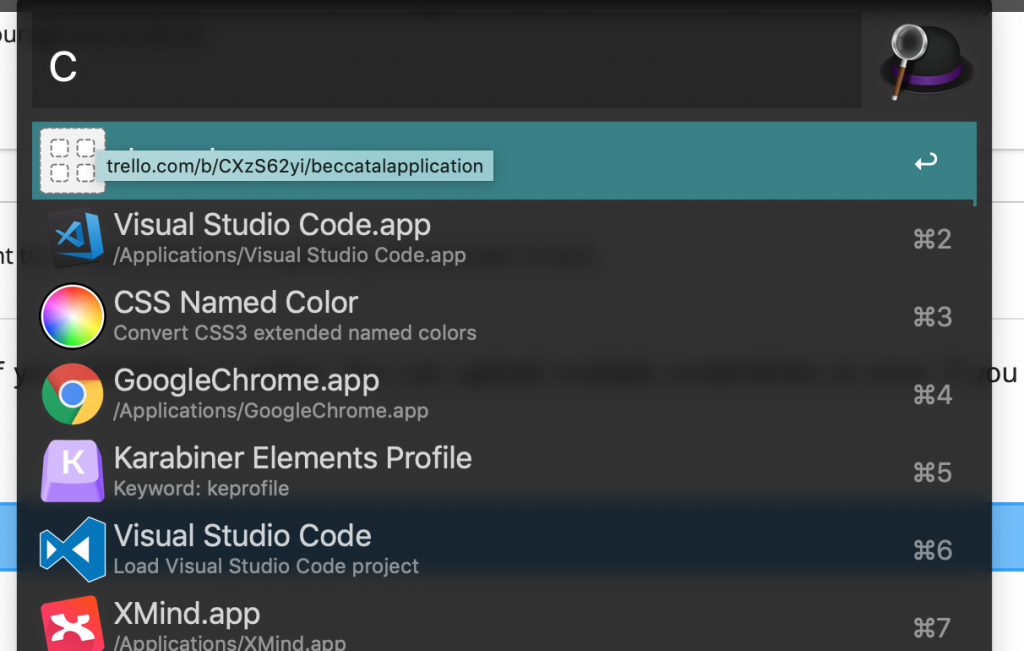
Task: Click the Alfred bowler hat icon
Action: [x=925, y=62]
